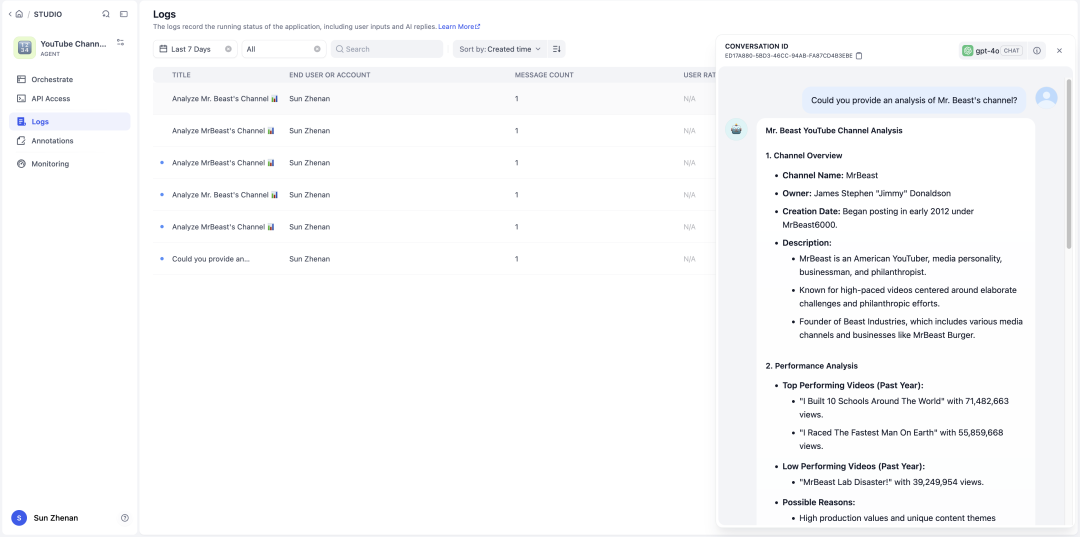Click user message about Mr. Beast's channel
The width and height of the screenshot is (1080, 537).
pyautogui.click(x=914, y=100)
